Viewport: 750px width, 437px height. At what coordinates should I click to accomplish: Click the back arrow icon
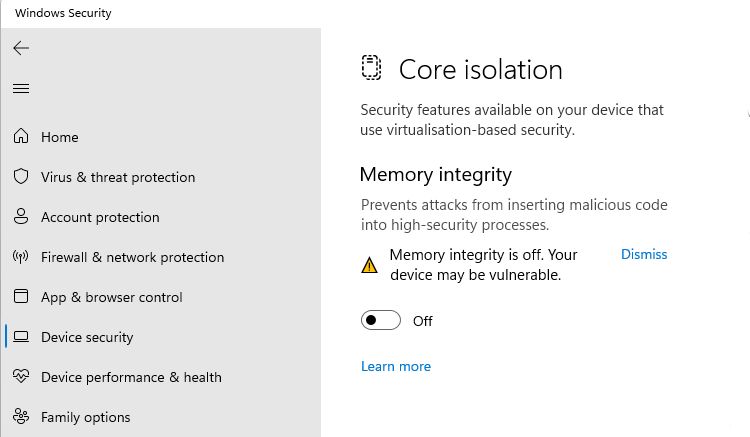[x=21, y=48]
